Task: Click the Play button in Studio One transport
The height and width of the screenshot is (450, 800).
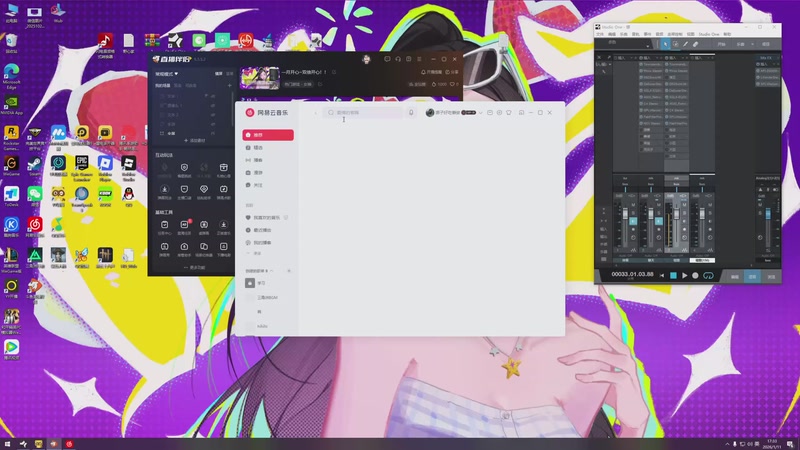Action: [685, 276]
